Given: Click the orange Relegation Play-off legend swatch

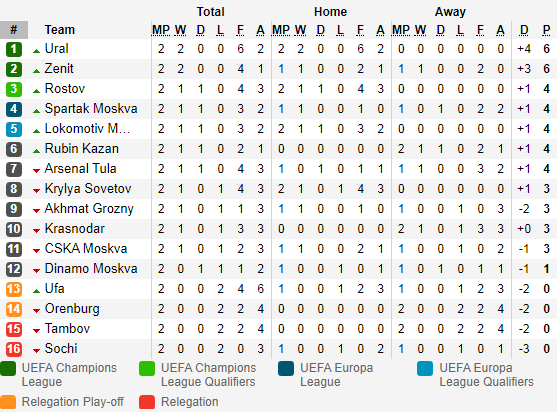Looking at the screenshot, I should [8, 402].
